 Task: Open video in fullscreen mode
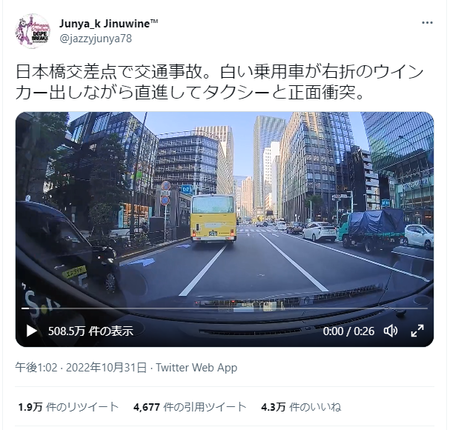pyautogui.click(x=417, y=331)
